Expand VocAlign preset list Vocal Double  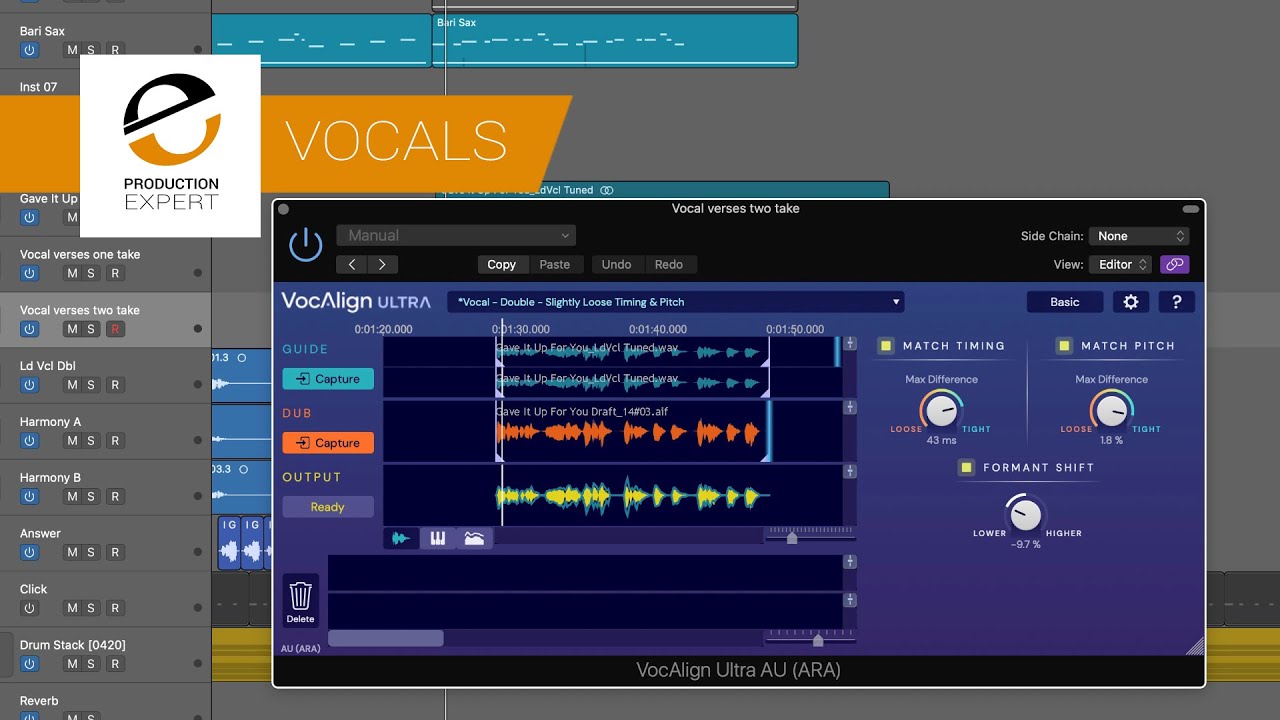[x=676, y=302]
